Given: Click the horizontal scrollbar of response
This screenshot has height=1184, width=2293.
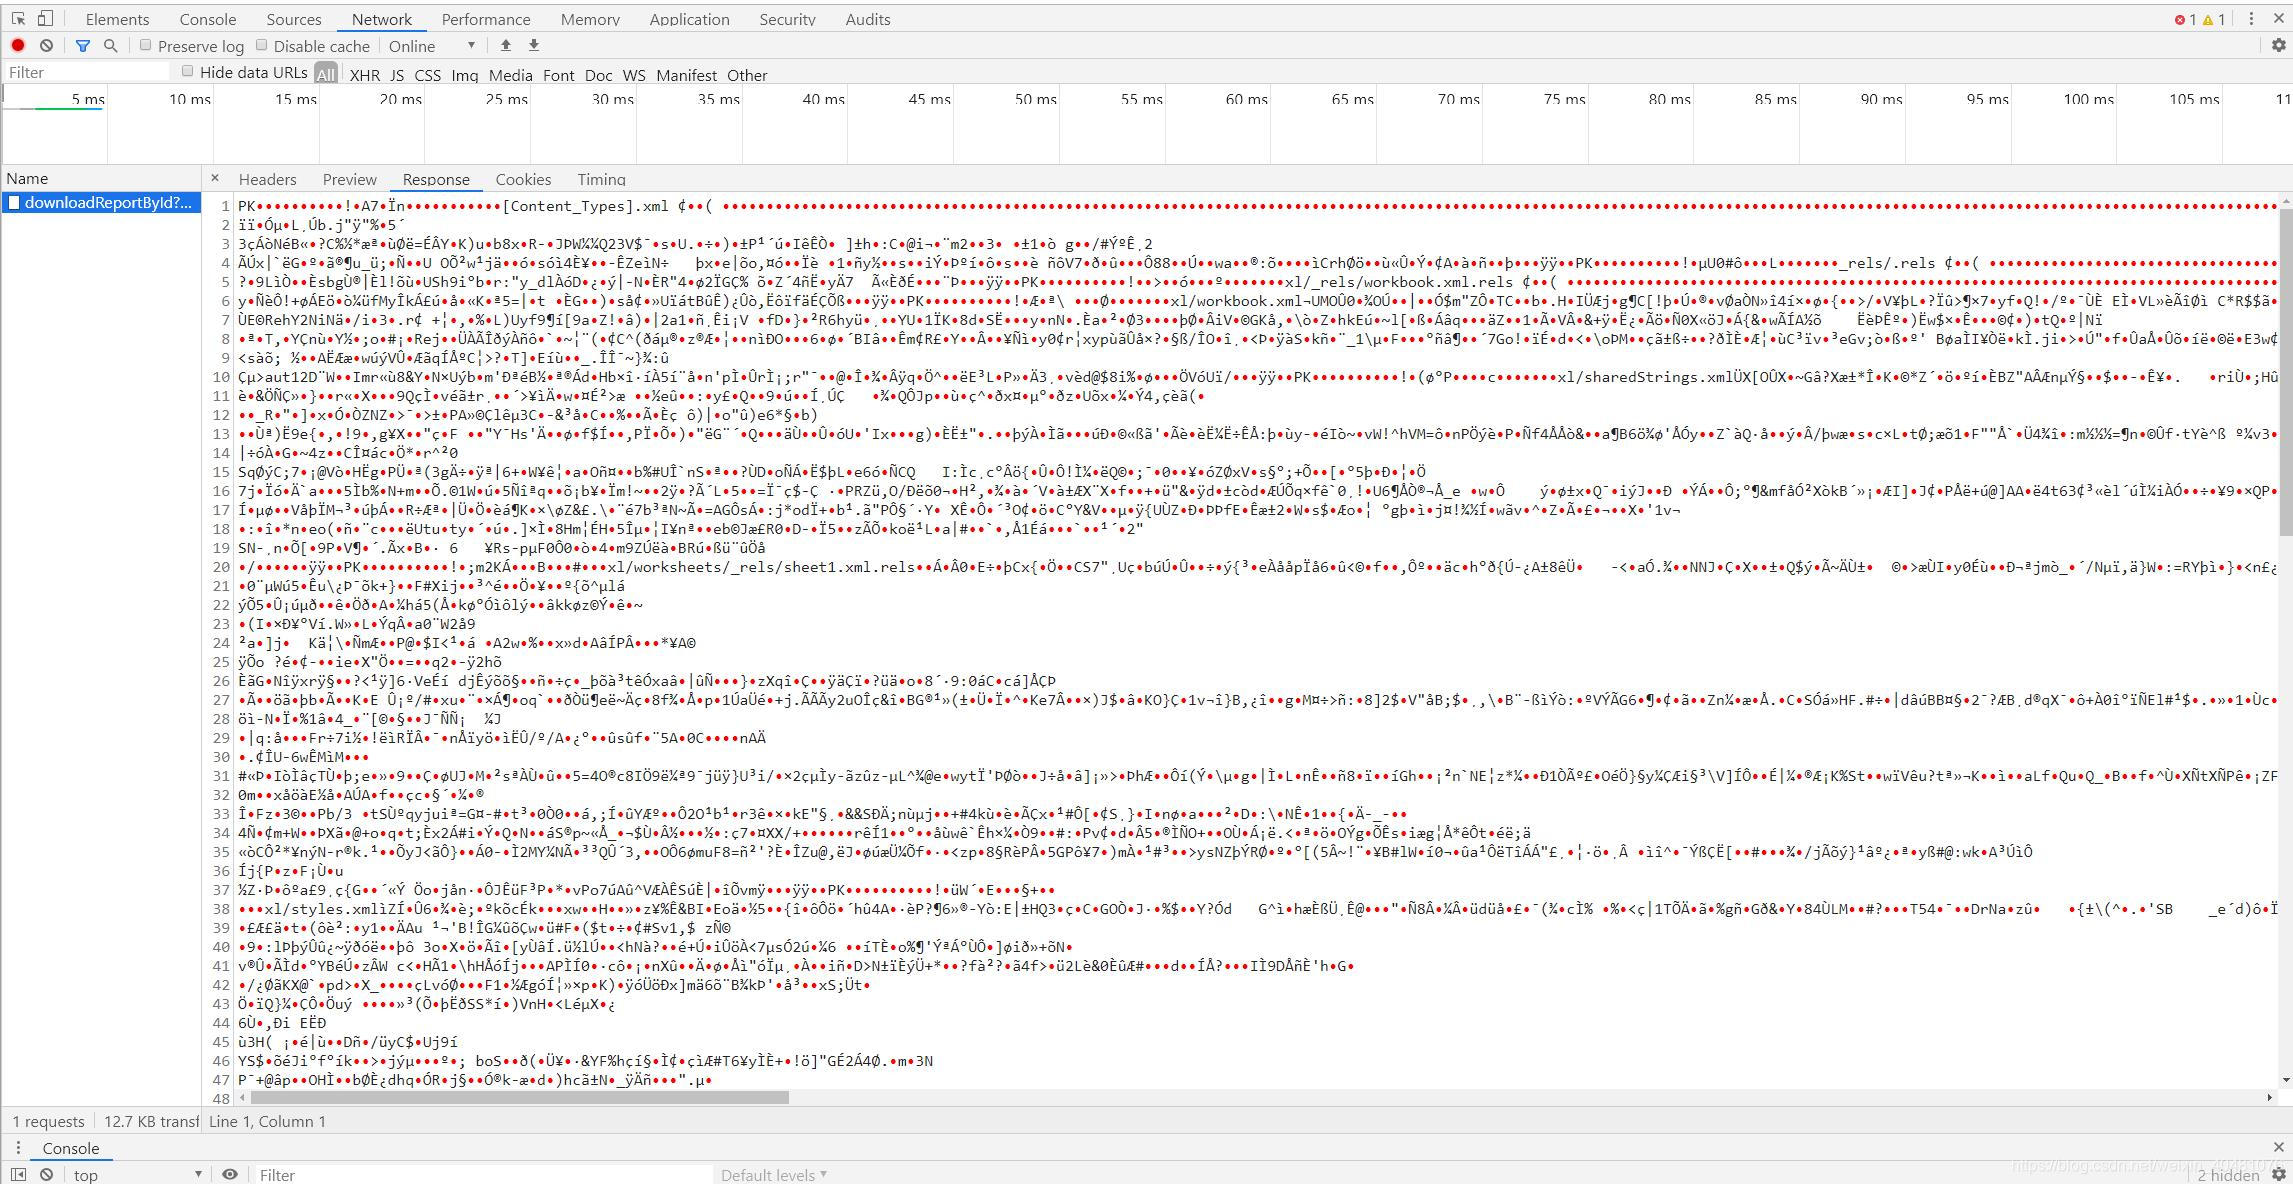Looking at the screenshot, I should pyautogui.click(x=520, y=1097).
